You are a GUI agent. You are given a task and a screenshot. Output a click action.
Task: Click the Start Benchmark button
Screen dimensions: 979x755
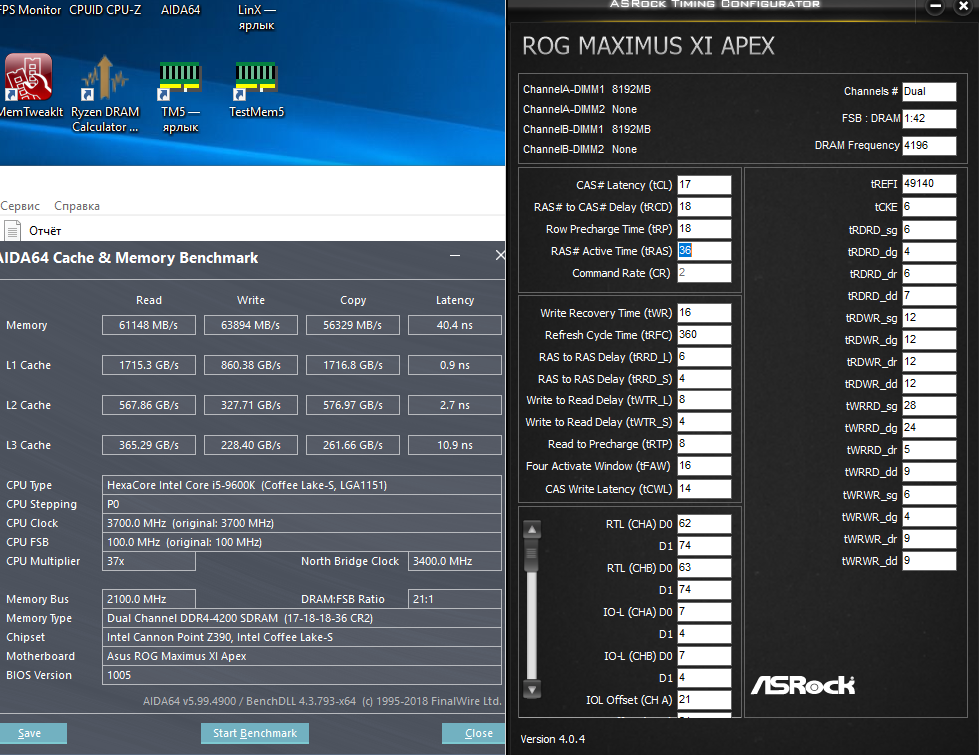point(255,733)
